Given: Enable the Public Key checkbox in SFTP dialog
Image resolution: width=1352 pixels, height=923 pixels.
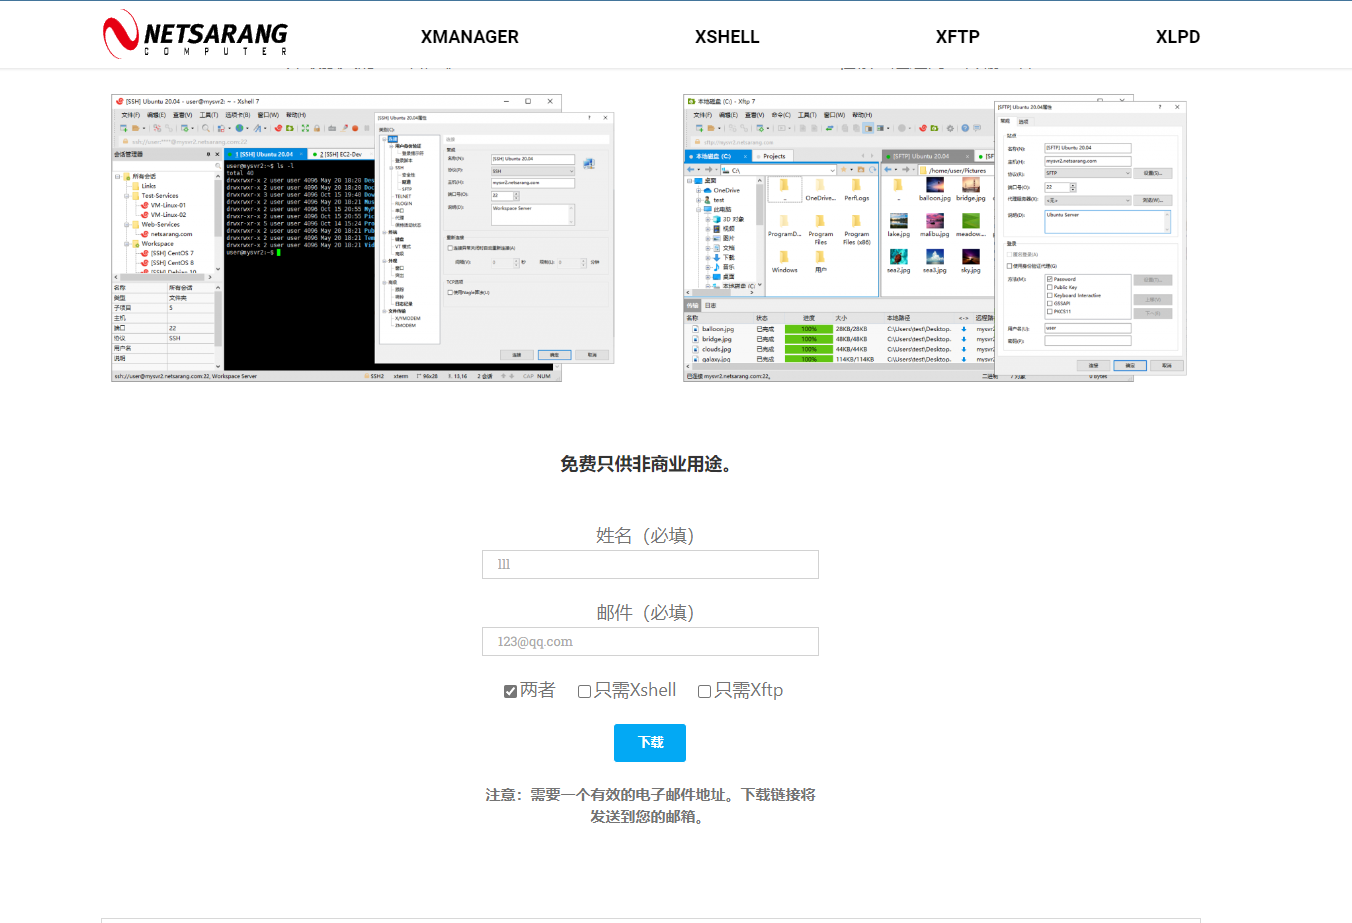Looking at the screenshot, I should point(1049,287).
